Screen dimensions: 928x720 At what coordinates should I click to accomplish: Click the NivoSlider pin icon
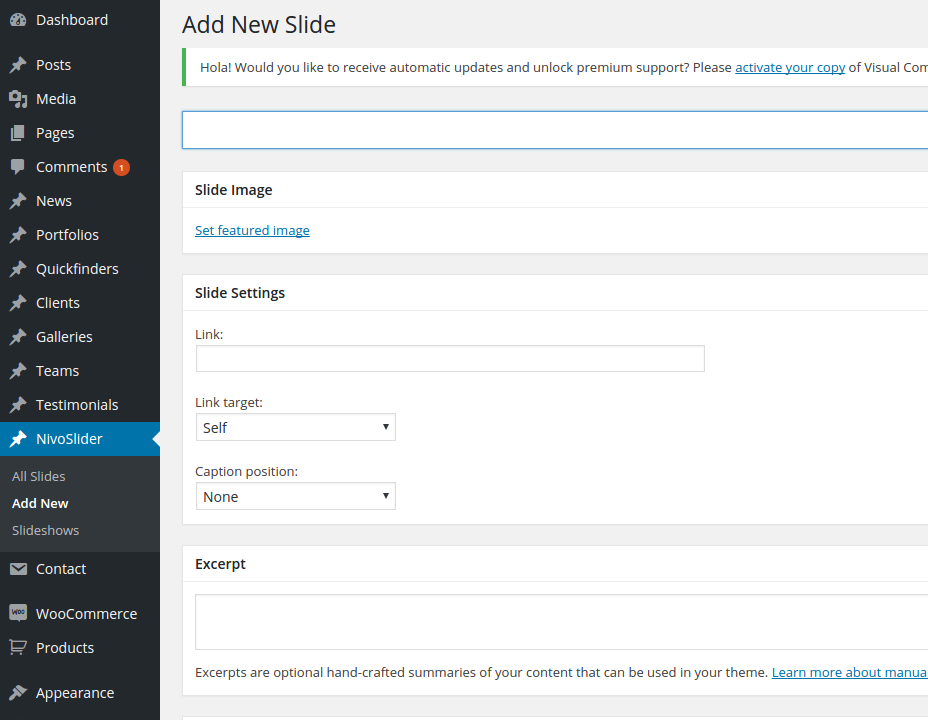coord(18,439)
